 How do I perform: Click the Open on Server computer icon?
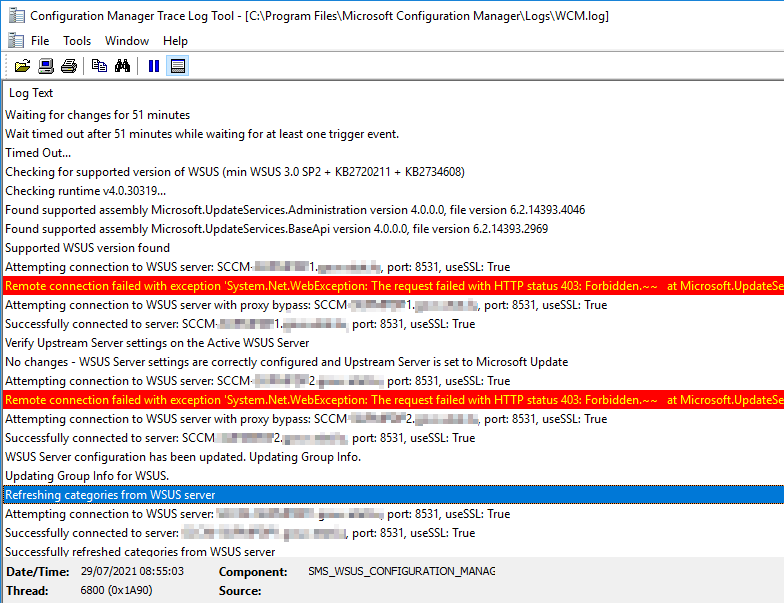coord(46,66)
